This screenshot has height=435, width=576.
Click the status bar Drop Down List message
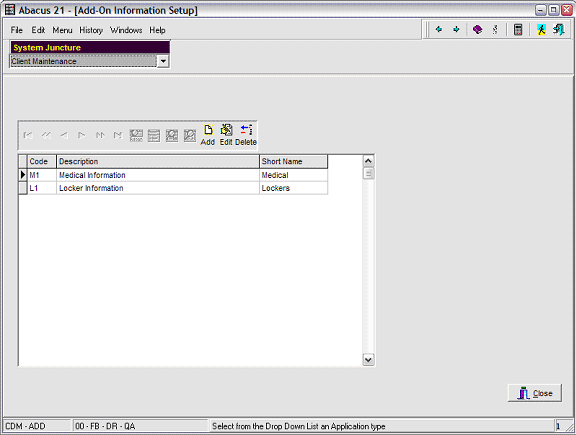[x=299, y=426]
